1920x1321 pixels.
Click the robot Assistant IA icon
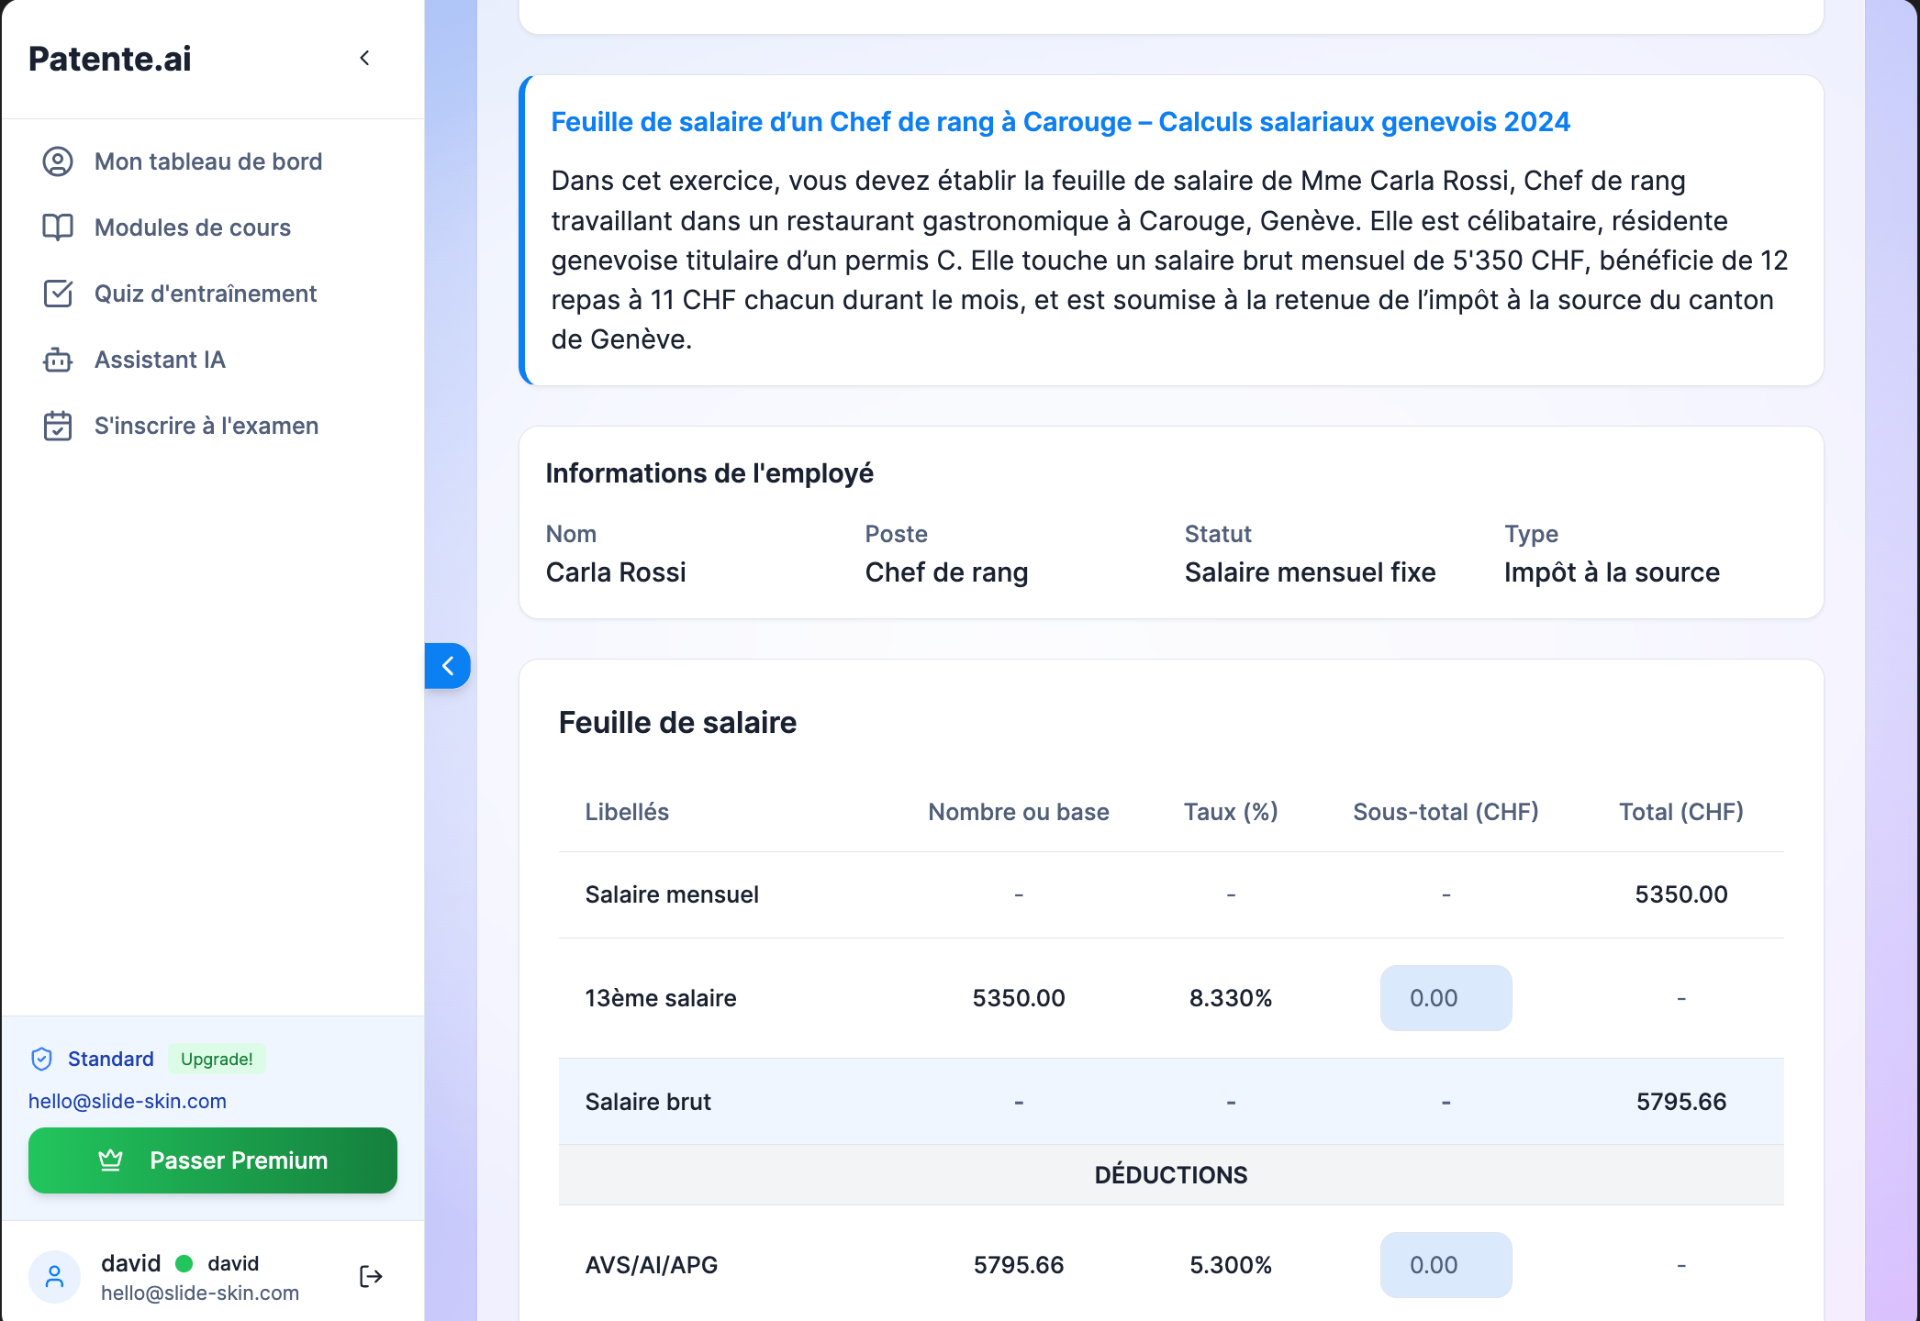point(58,360)
